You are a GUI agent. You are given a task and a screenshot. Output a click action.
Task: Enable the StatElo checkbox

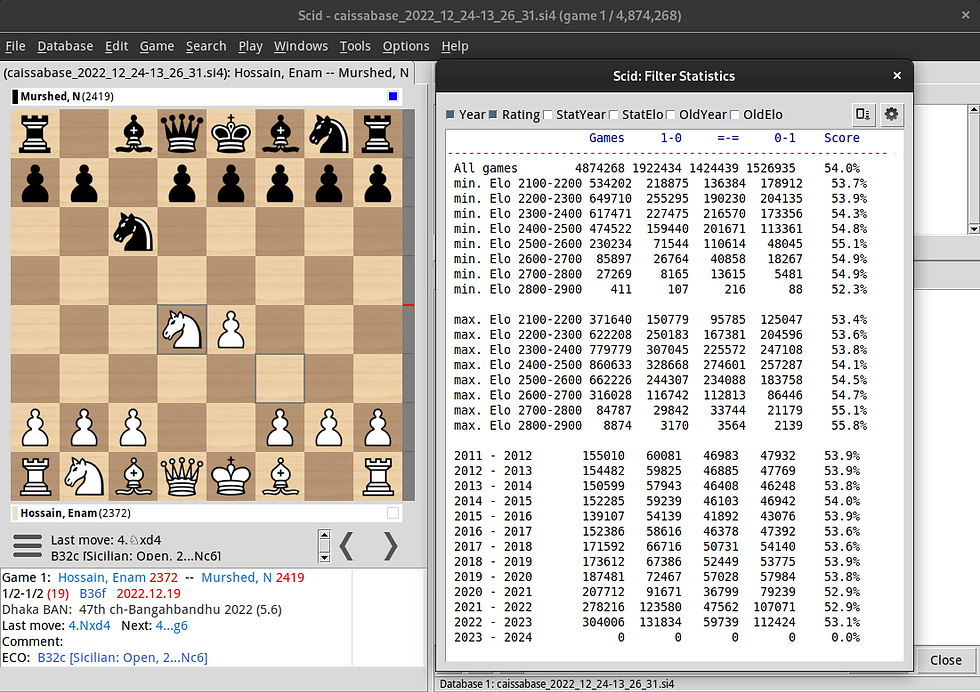tap(614, 114)
